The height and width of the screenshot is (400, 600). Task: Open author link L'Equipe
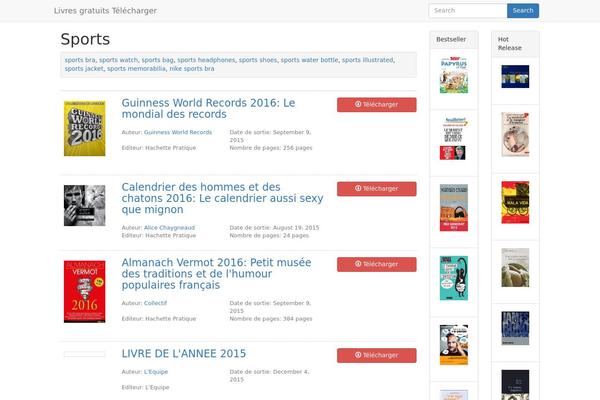(x=156, y=372)
